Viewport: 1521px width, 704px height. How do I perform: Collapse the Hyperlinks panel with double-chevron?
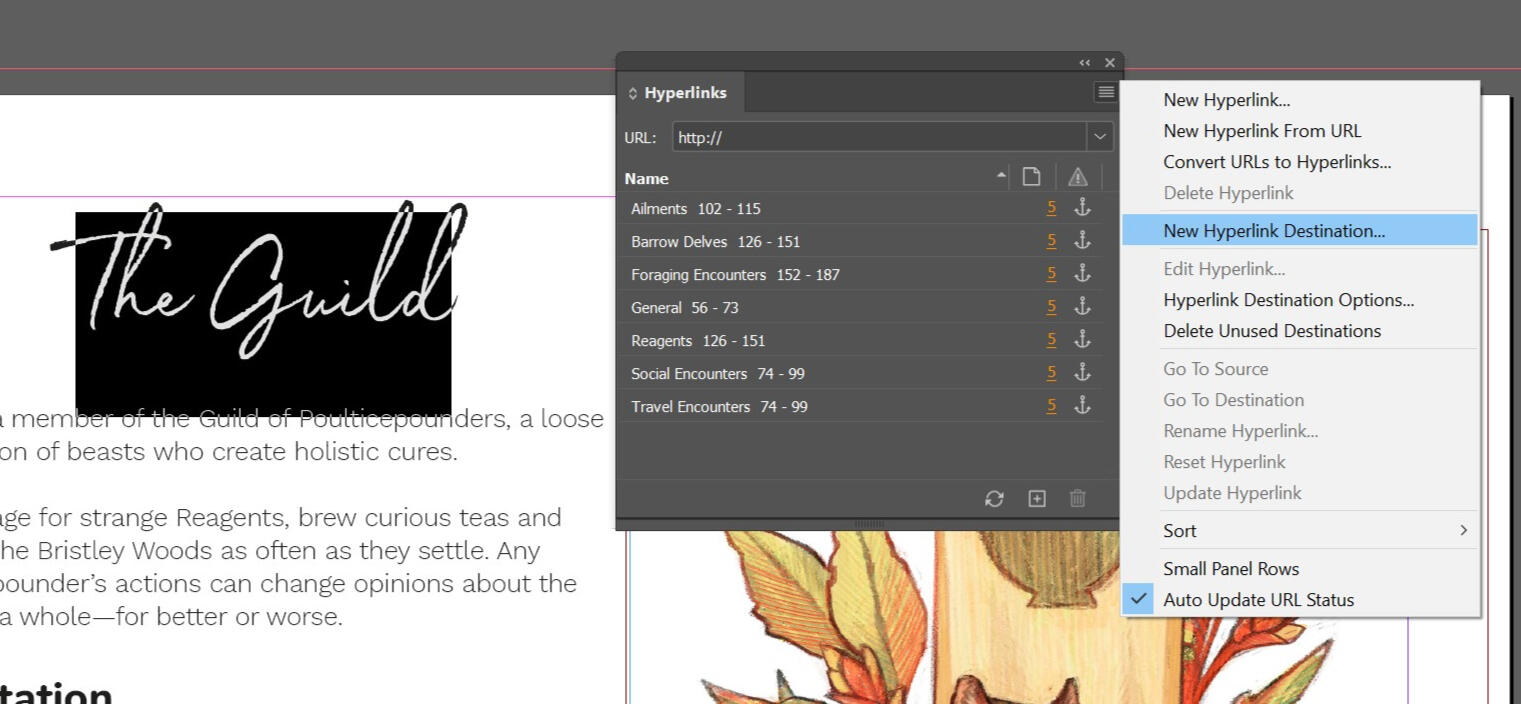tap(1084, 62)
